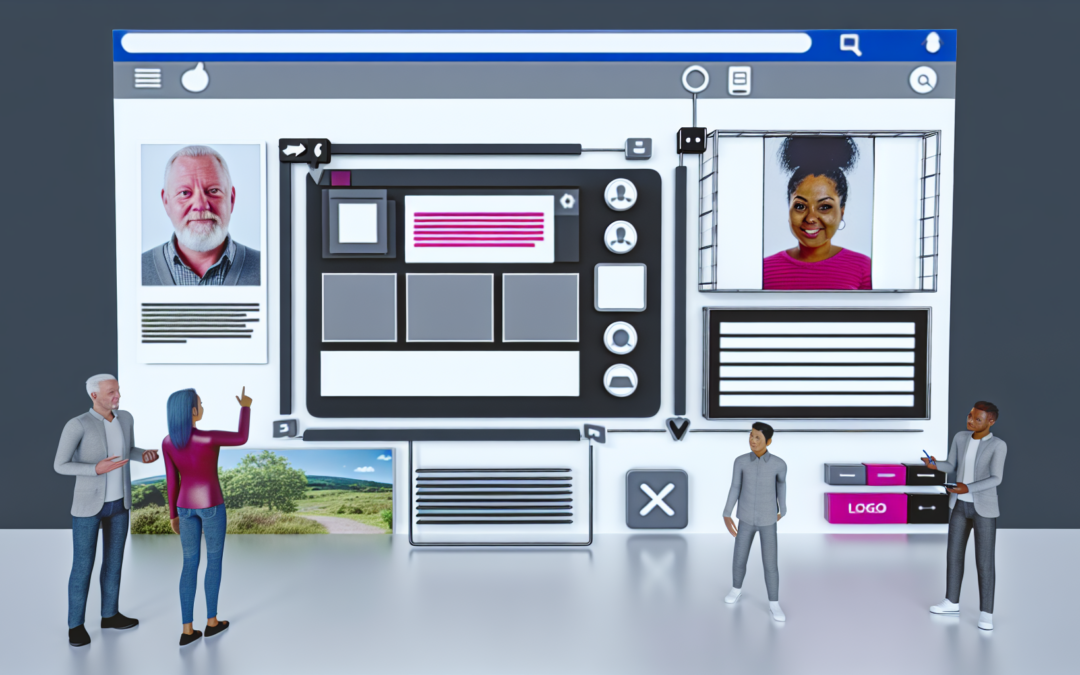Open the landscape photo with the tree
1080x675 pixels.
pyautogui.click(x=263, y=490)
